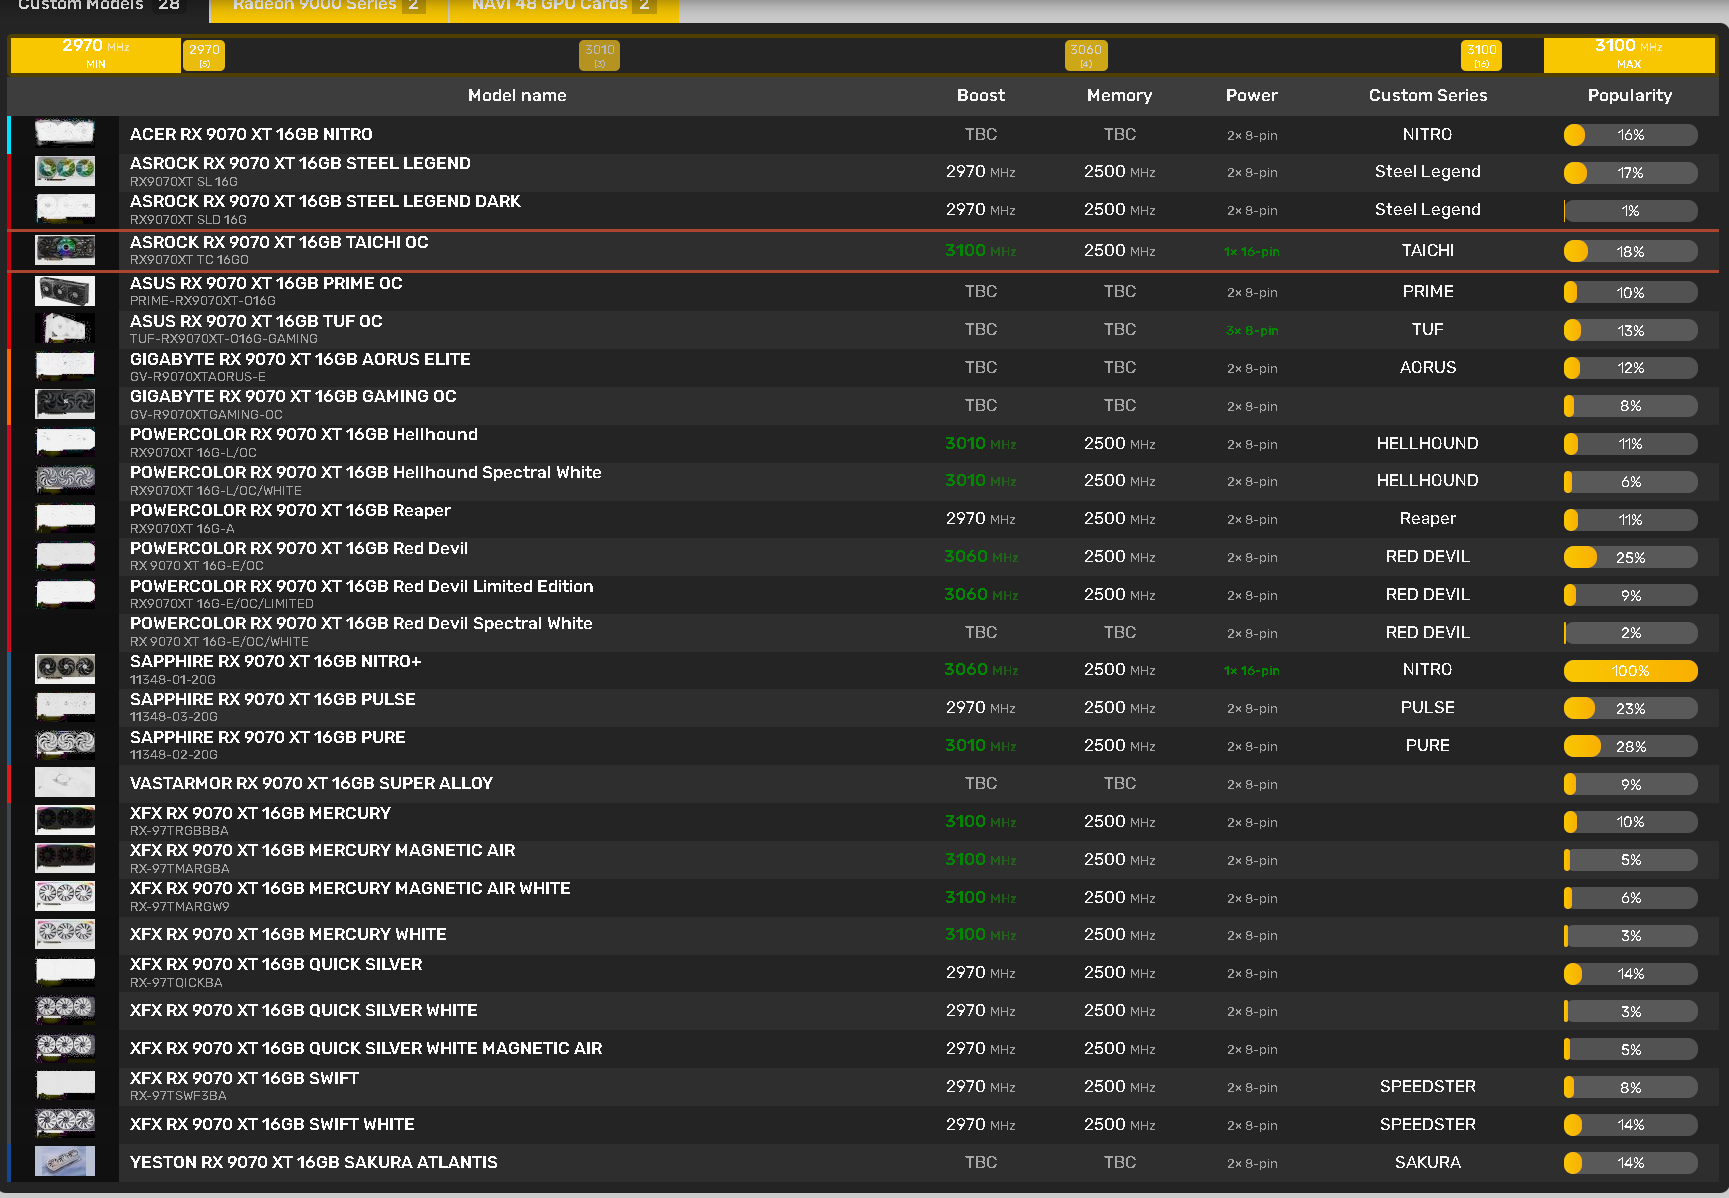Click the 2500 MHz memory for Sapphire PULSE
The width and height of the screenshot is (1729, 1198).
coord(1120,707)
